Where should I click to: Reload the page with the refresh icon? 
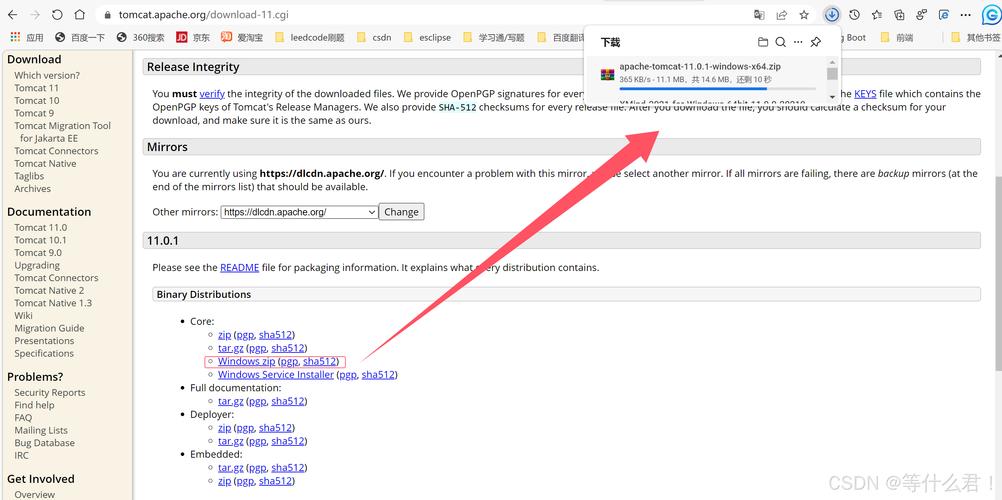coord(57,14)
